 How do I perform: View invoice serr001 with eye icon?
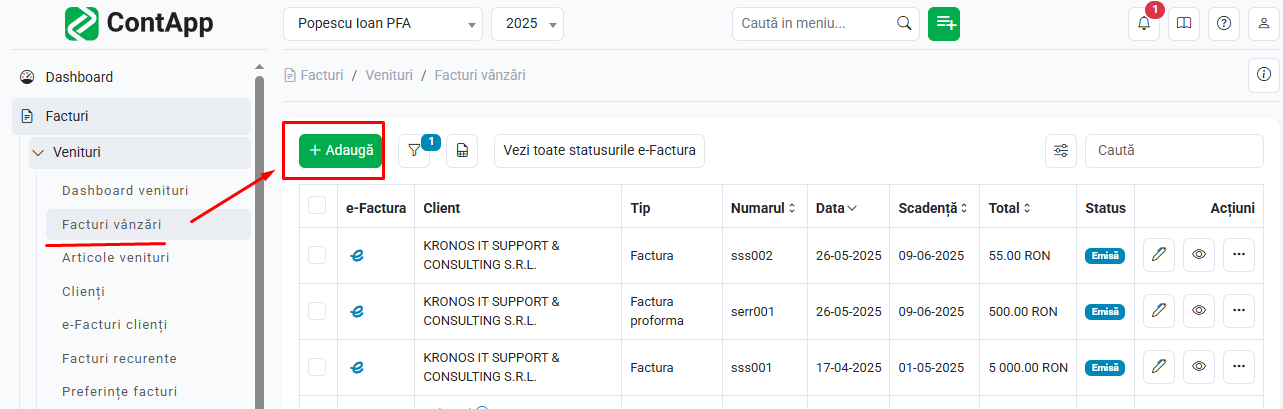(1199, 311)
